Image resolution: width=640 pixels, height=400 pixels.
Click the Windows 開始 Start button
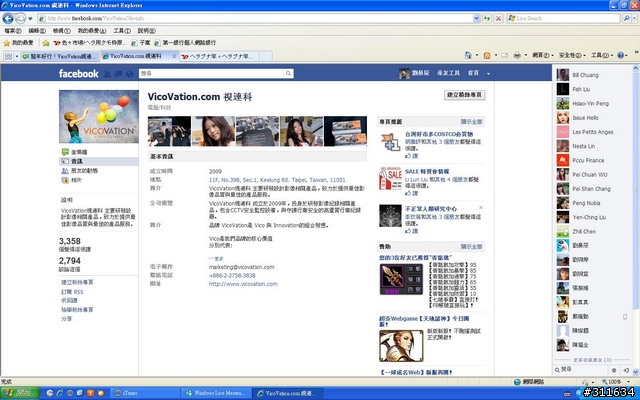[x=20, y=393]
